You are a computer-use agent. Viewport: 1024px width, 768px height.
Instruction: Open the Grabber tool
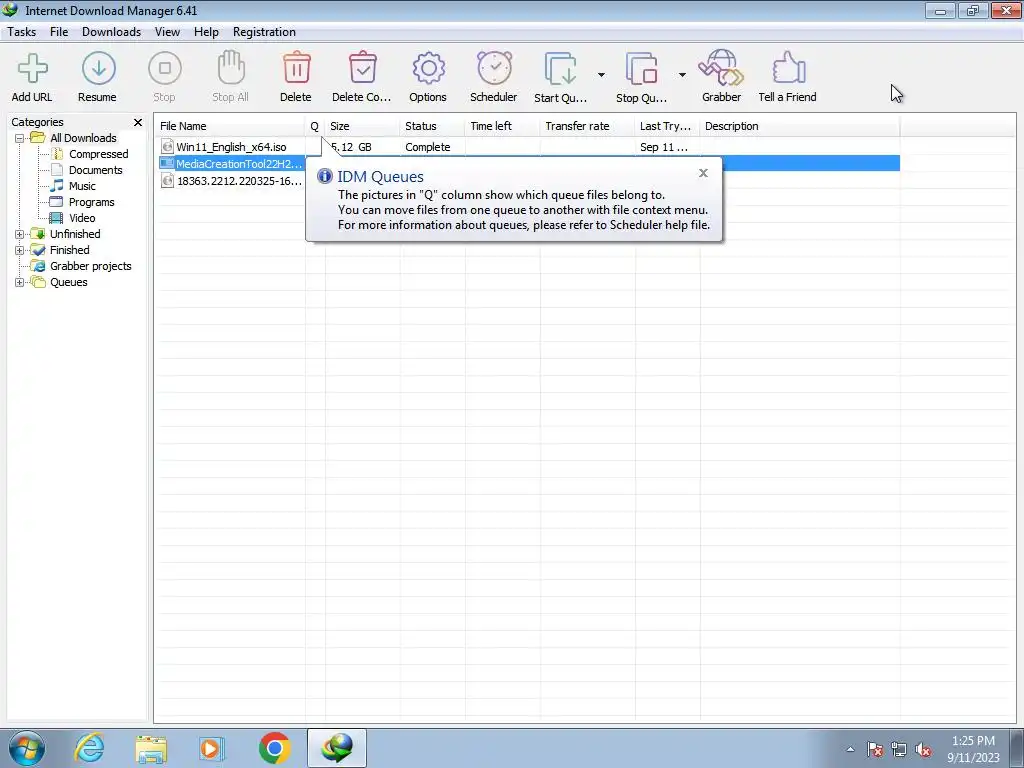[721, 68]
